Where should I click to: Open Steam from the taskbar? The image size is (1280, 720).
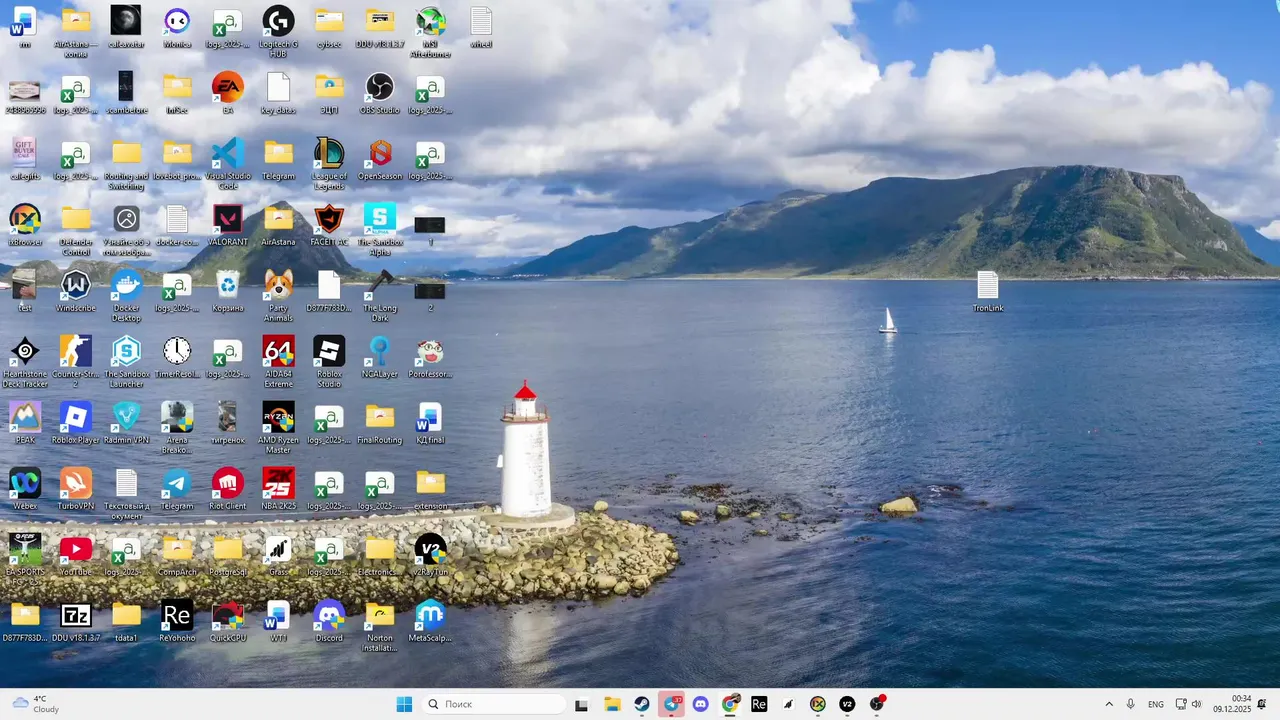coord(642,704)
